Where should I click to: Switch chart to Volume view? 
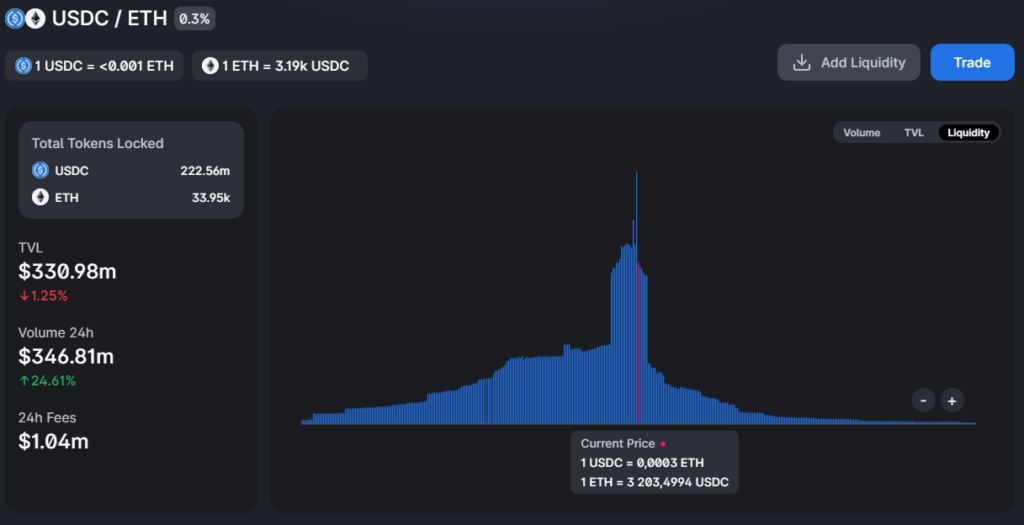(x=861, y=133)
